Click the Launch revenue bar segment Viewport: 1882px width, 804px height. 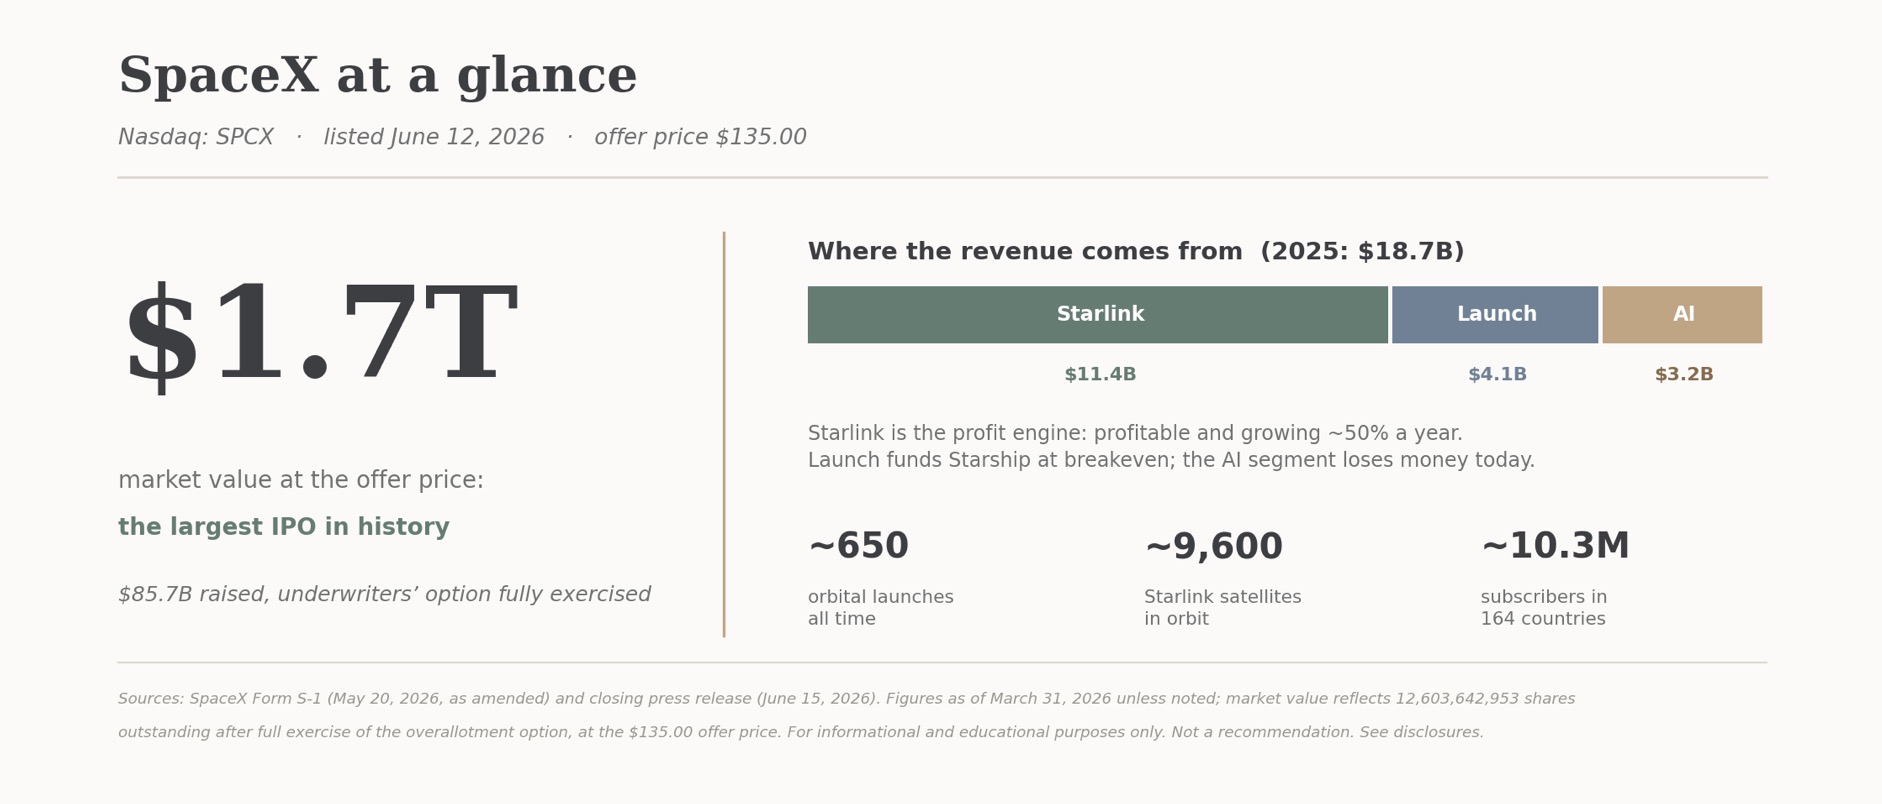coord(1495,315)
